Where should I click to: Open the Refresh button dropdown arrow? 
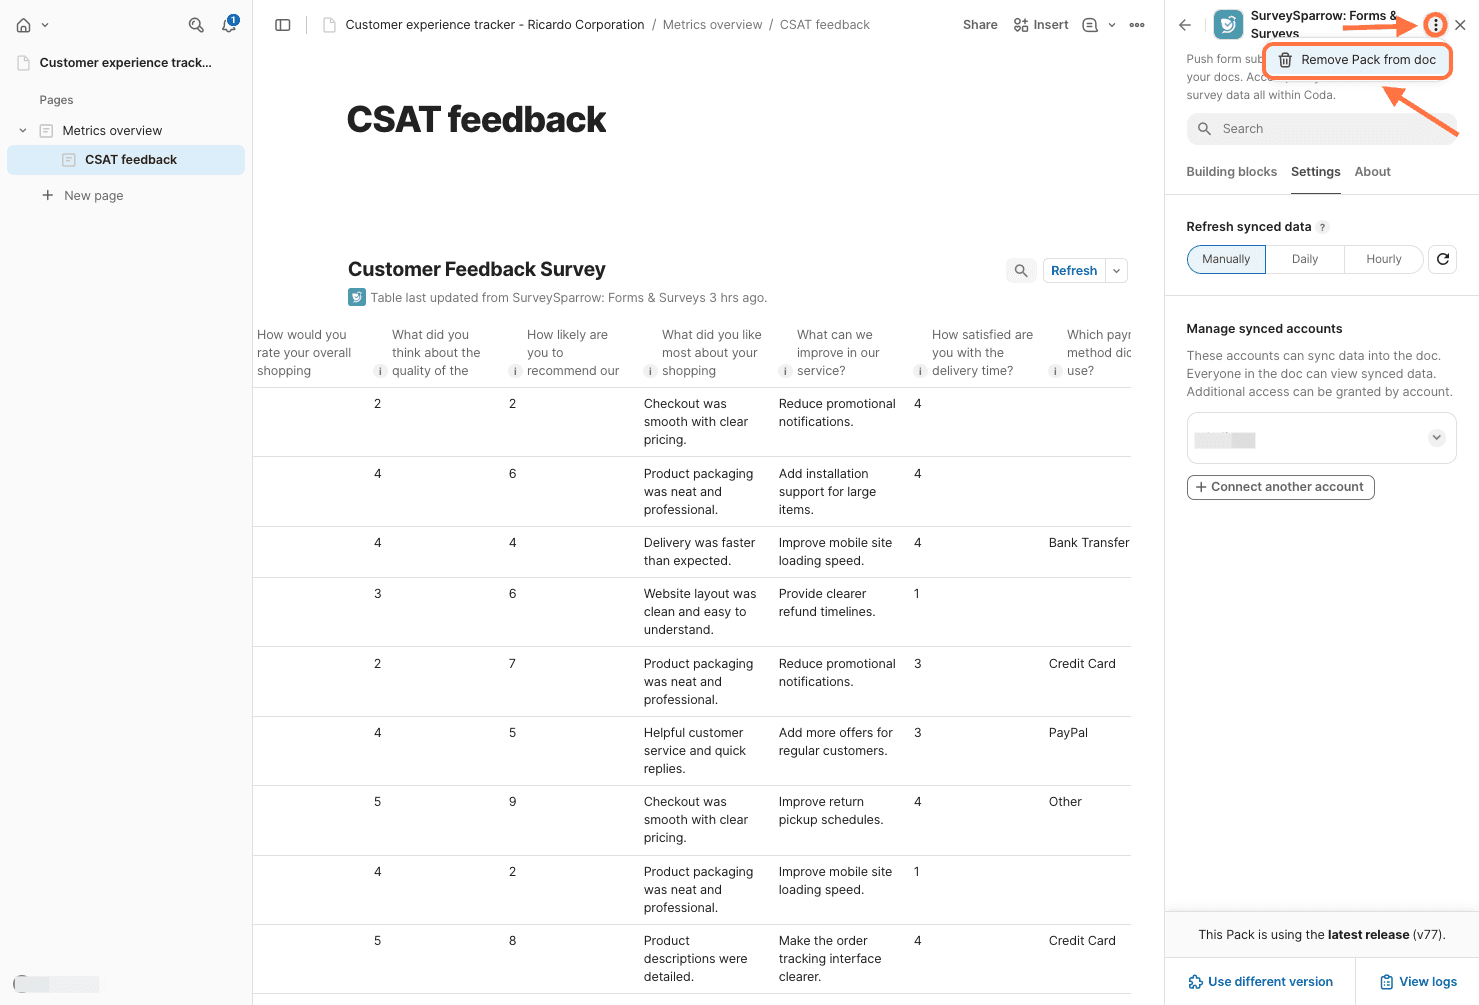pos(1117,271)
